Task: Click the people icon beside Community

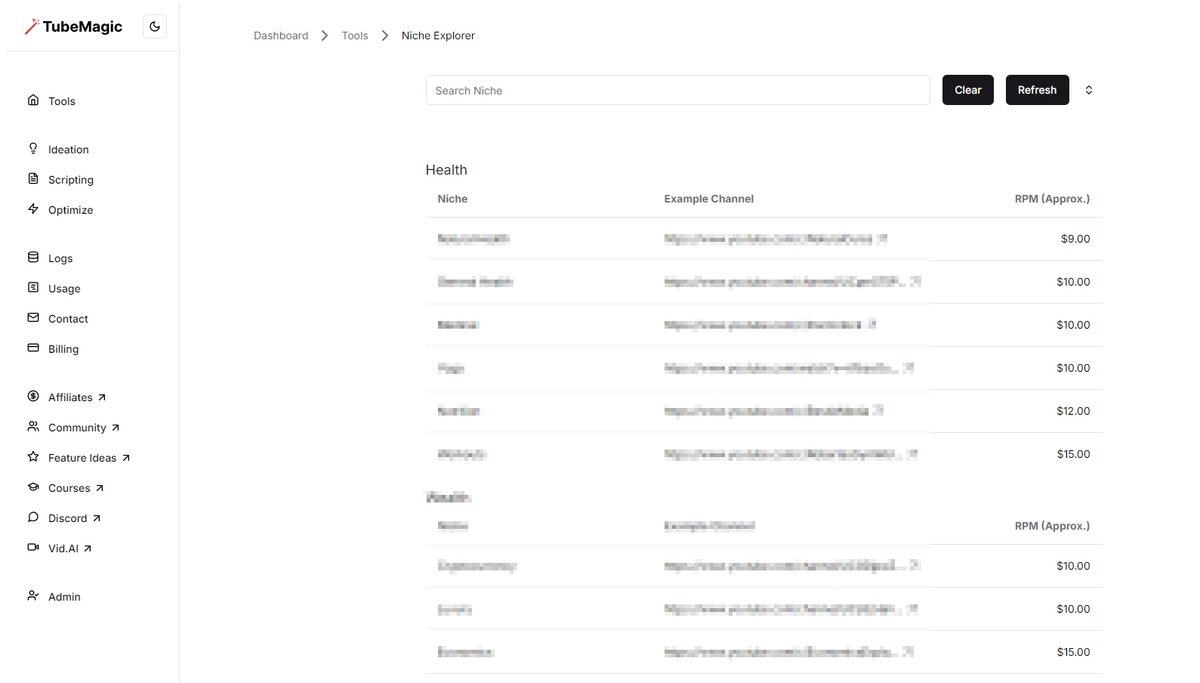Action: pyautogui.click(x=33, y=427)
